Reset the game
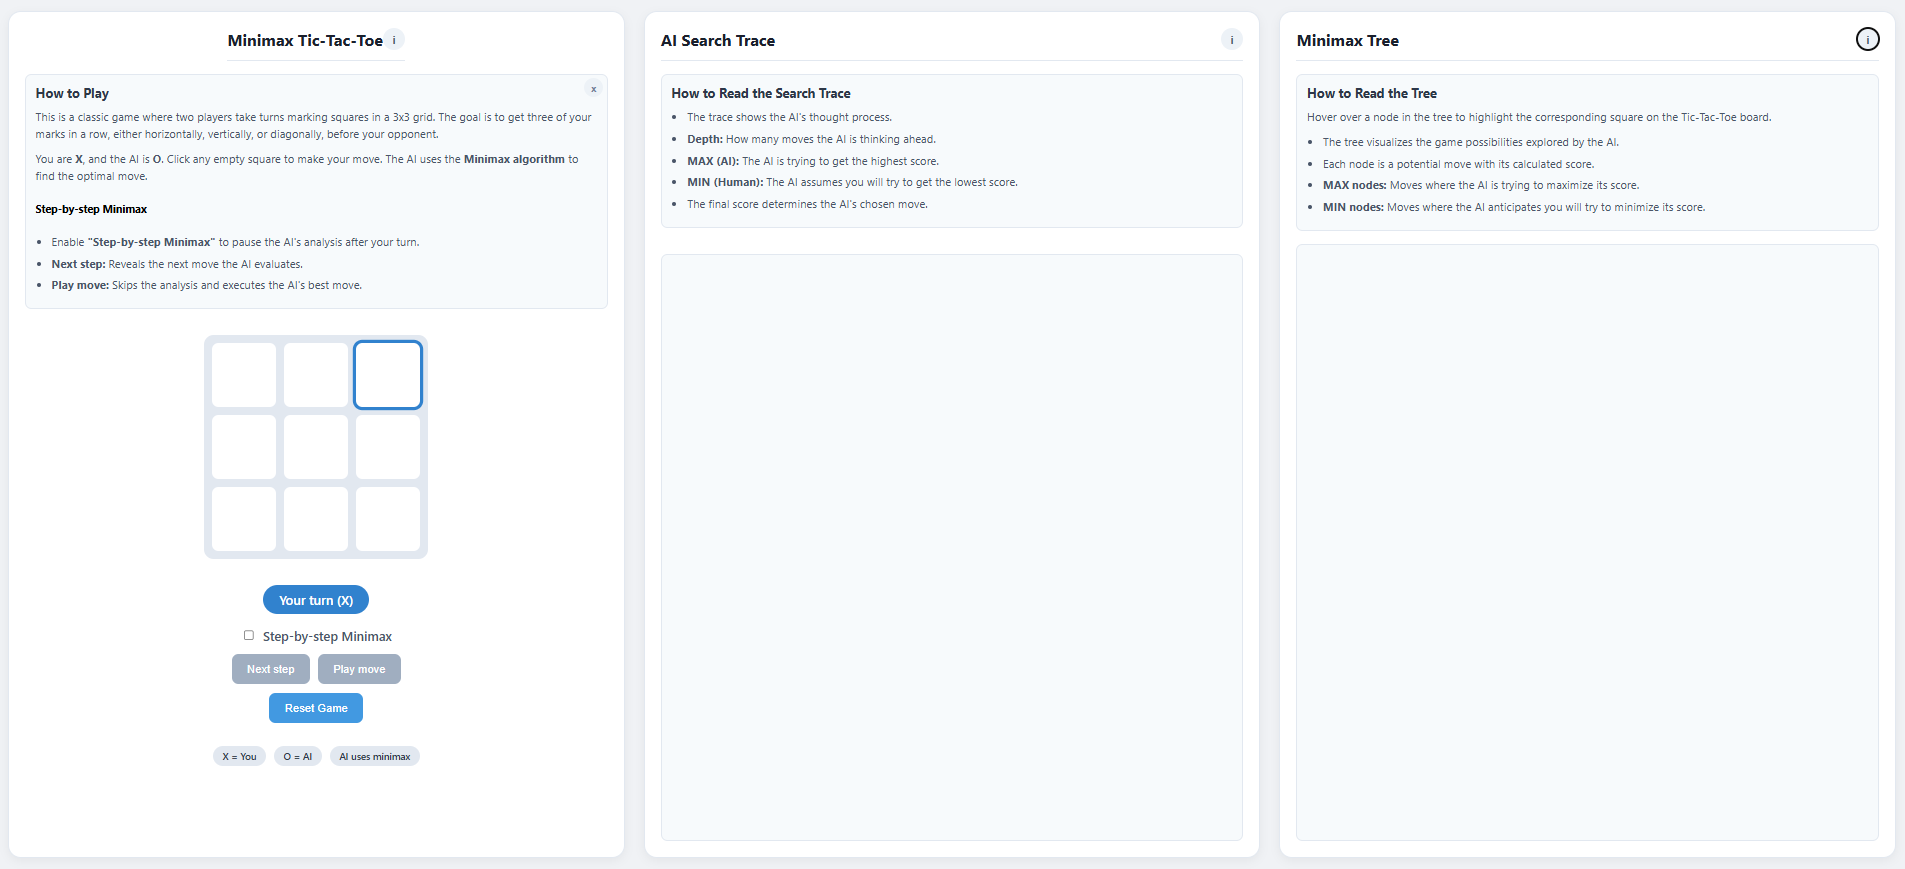 coord(316,708)
